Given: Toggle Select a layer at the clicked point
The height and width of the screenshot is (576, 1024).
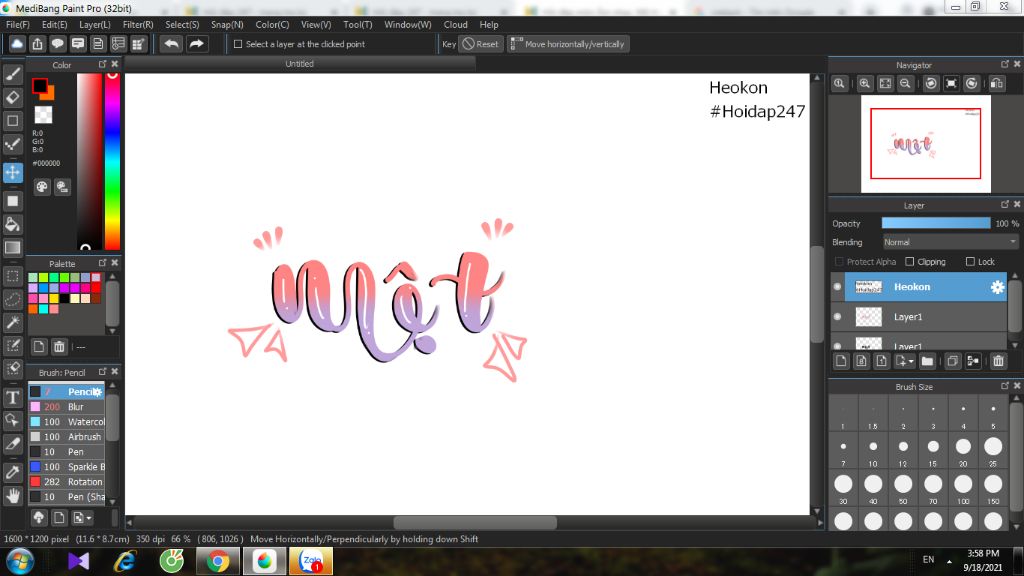Looking at the screenshot, I should [238, 44].
